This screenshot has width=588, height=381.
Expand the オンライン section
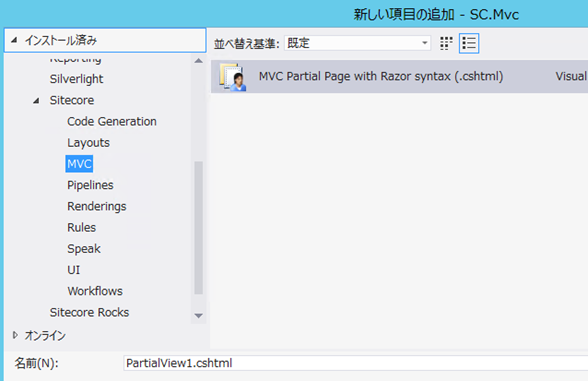[x=15, y=335]
